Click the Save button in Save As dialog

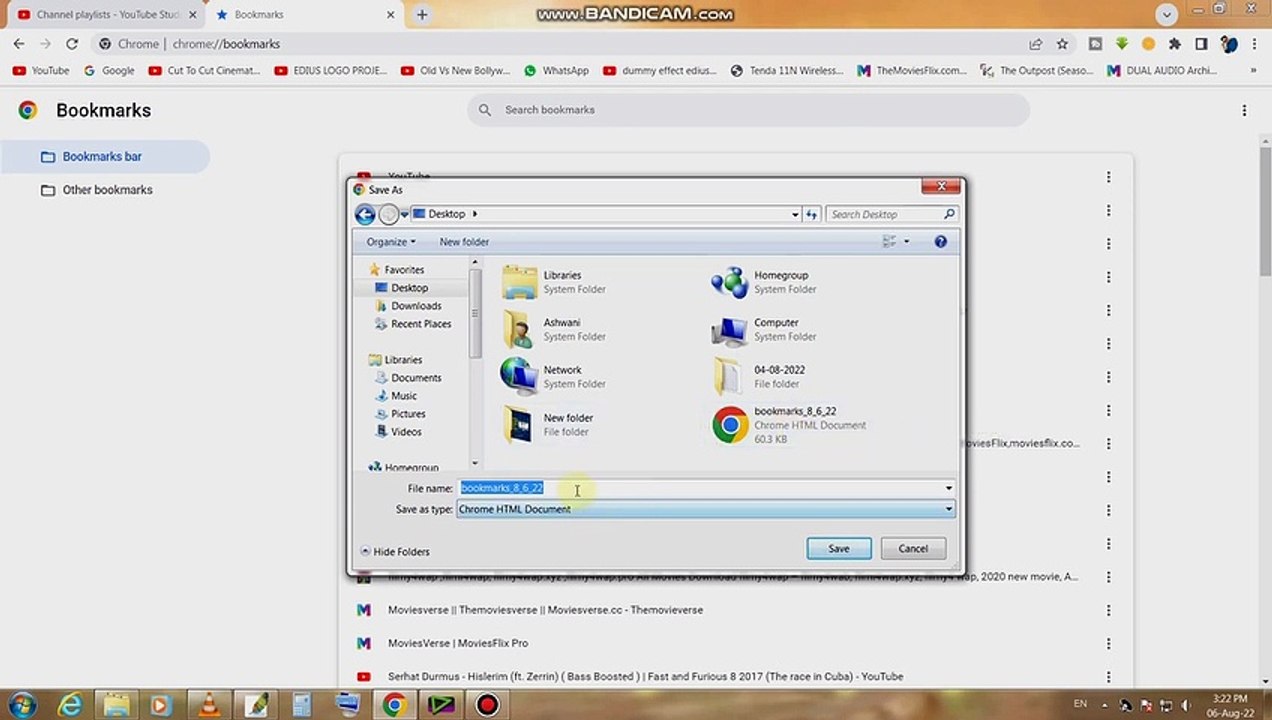point(838,548)
